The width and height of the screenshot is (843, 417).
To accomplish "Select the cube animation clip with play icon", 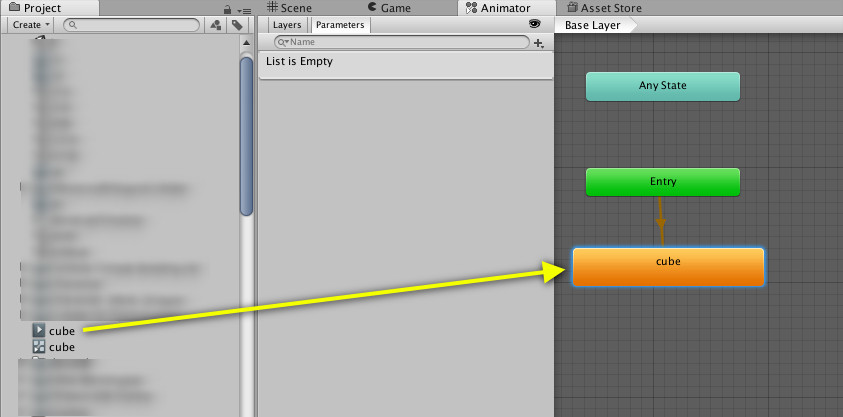I will tap(54, 330).
